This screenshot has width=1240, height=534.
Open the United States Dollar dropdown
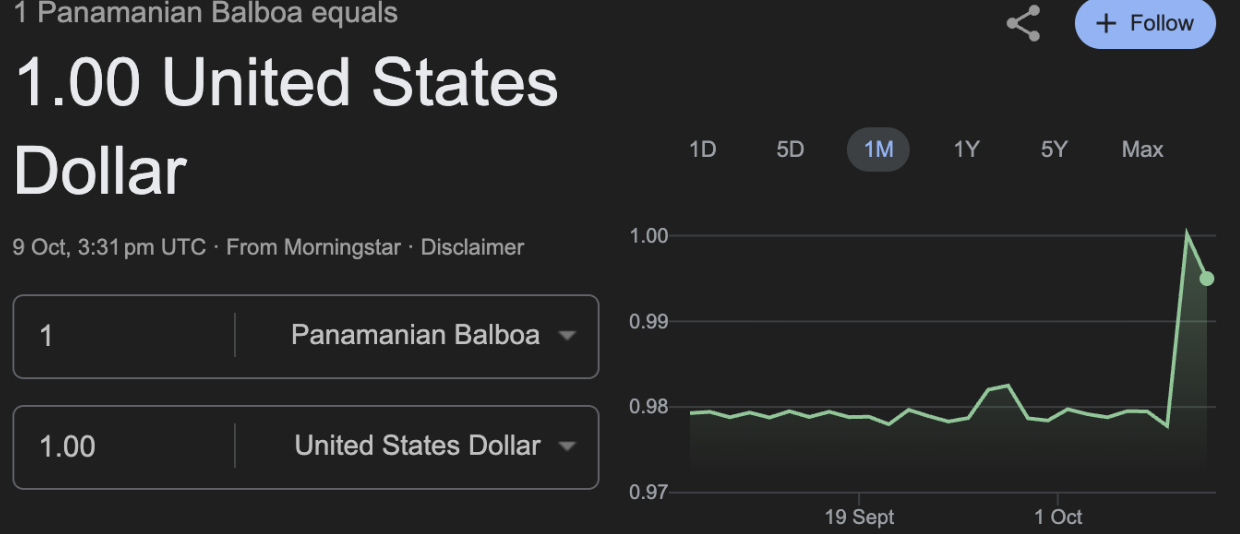click(x=430, y=446)
